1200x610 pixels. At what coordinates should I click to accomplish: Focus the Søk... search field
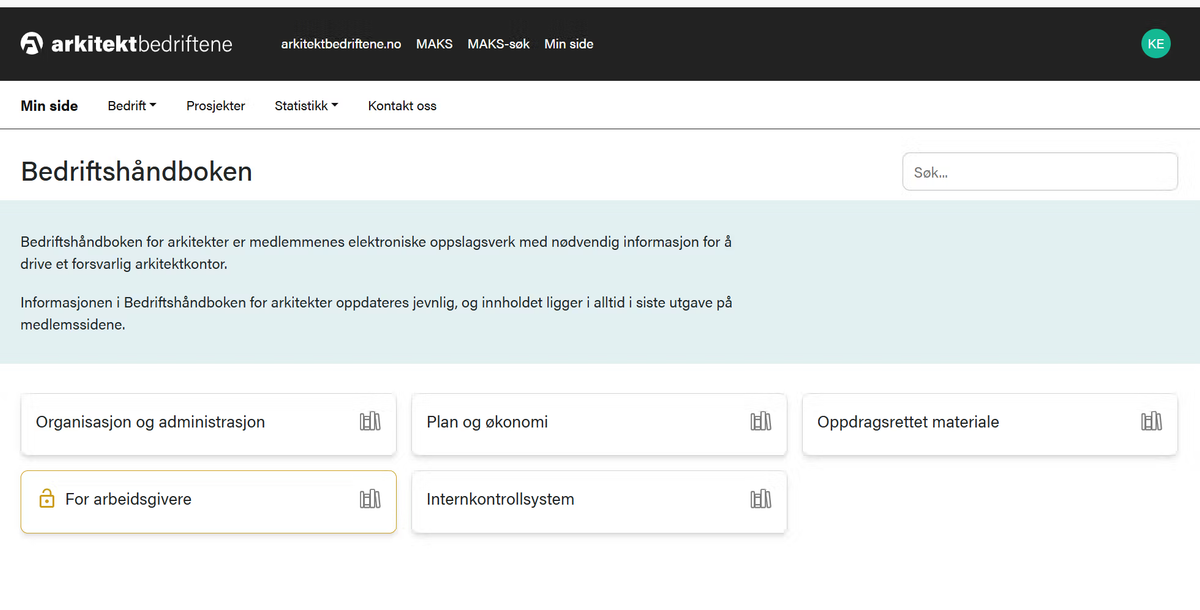tap(1040, 172)
